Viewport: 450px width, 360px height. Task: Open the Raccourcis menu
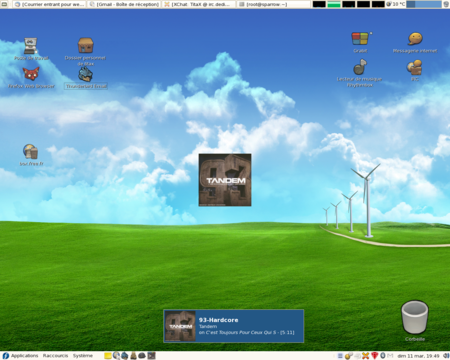[x=55, y=356]
